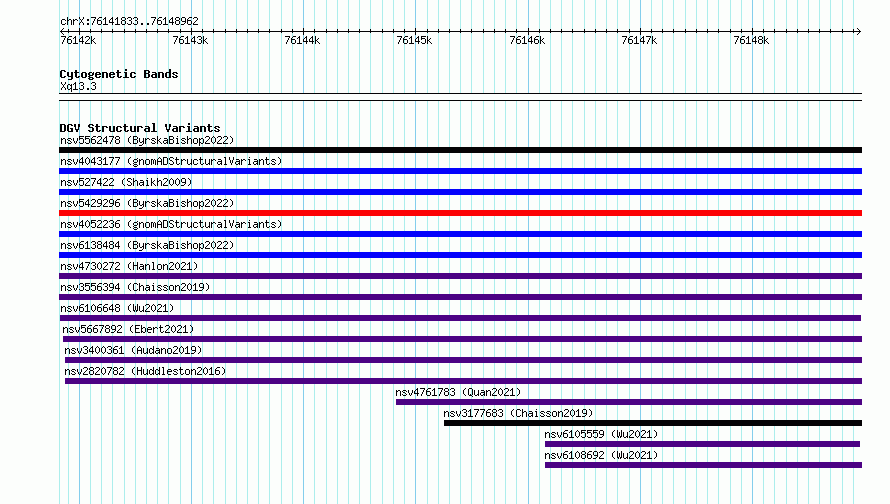Viewport: 890px width, 504px height.
Task: Click the right arrowhead of the ruler
Action: (x=859, y=31)
